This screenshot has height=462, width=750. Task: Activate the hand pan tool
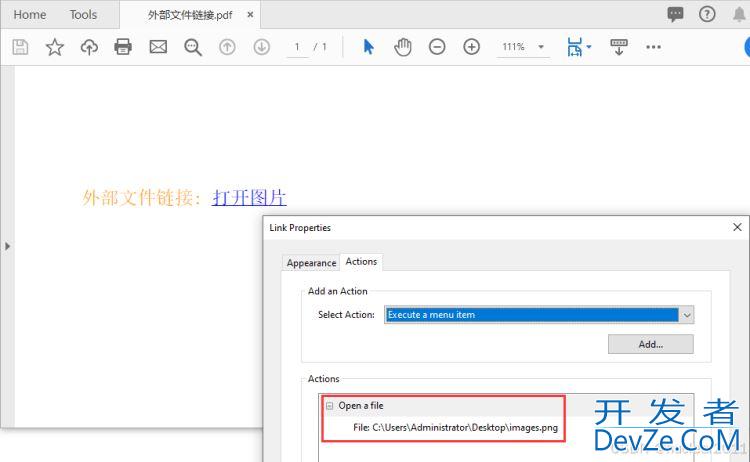click(x=403, y=47)
